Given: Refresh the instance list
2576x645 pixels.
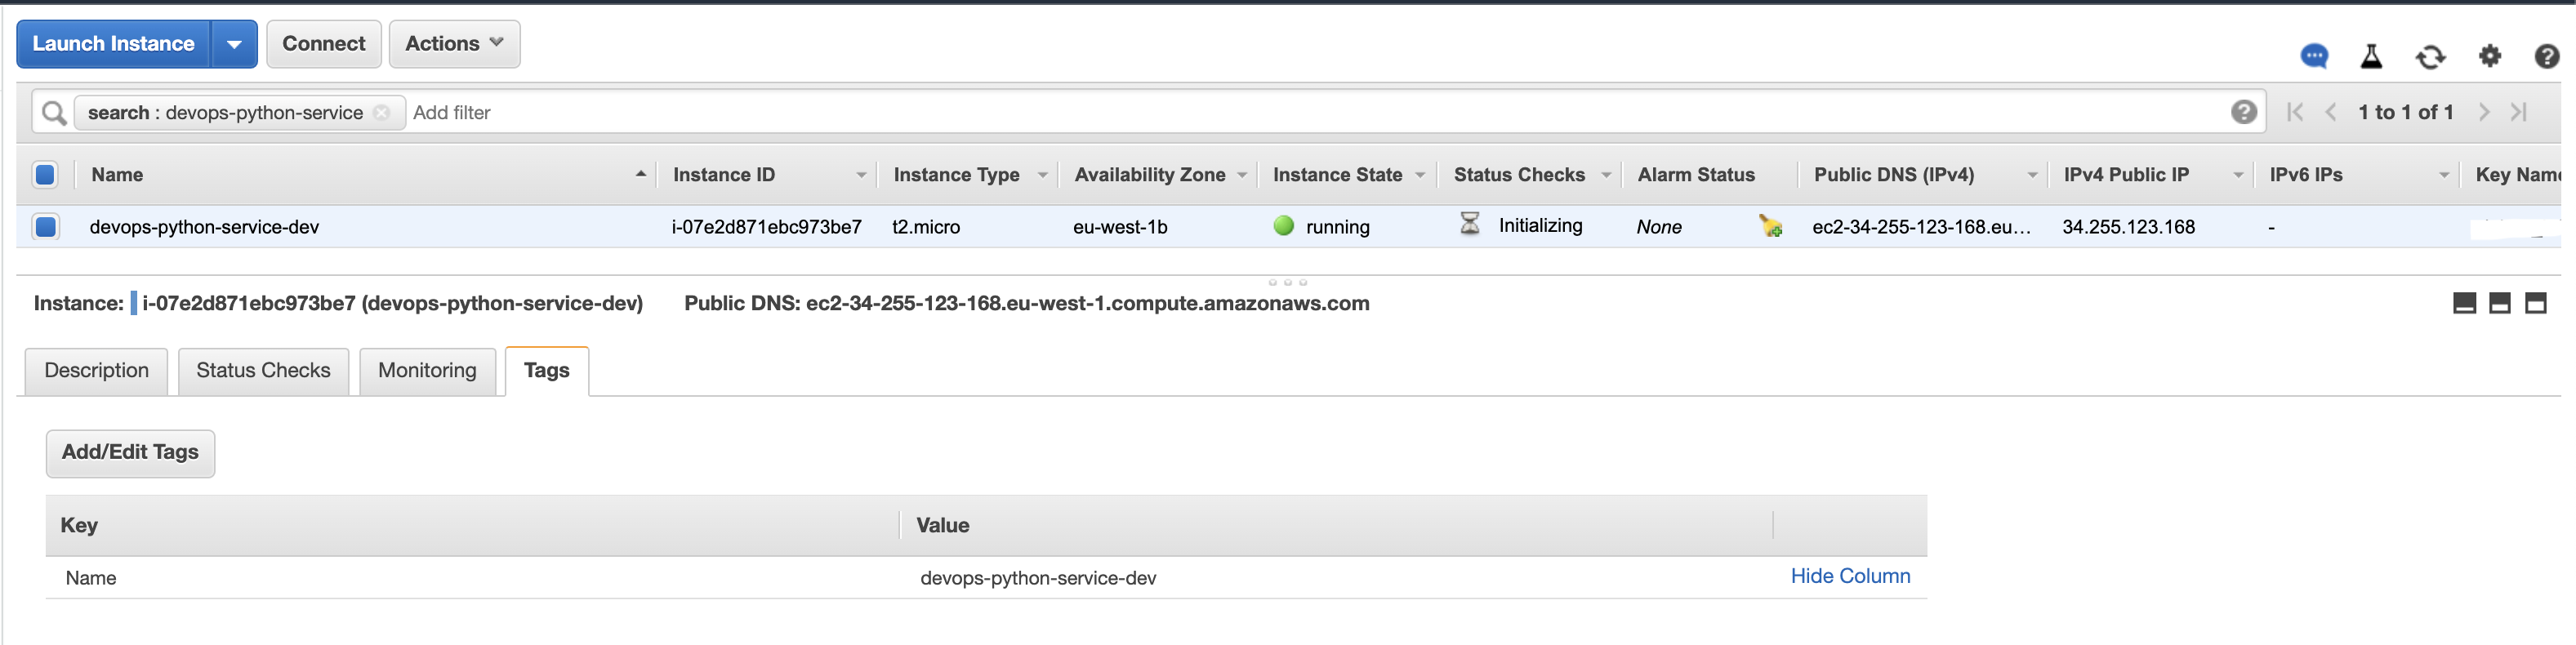Looking at the screenshot, I should 2430,57.
